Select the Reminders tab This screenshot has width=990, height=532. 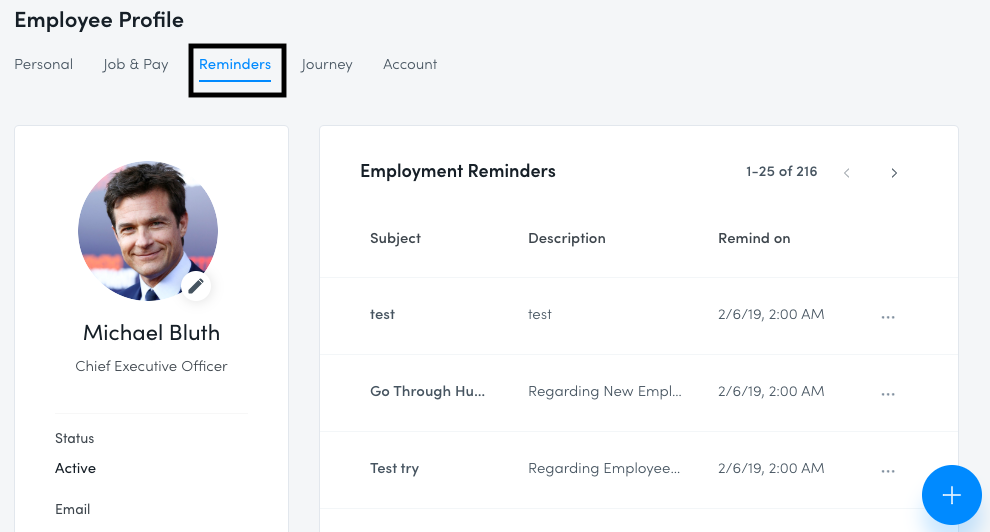pyautogui.click(x=235, y=64)
